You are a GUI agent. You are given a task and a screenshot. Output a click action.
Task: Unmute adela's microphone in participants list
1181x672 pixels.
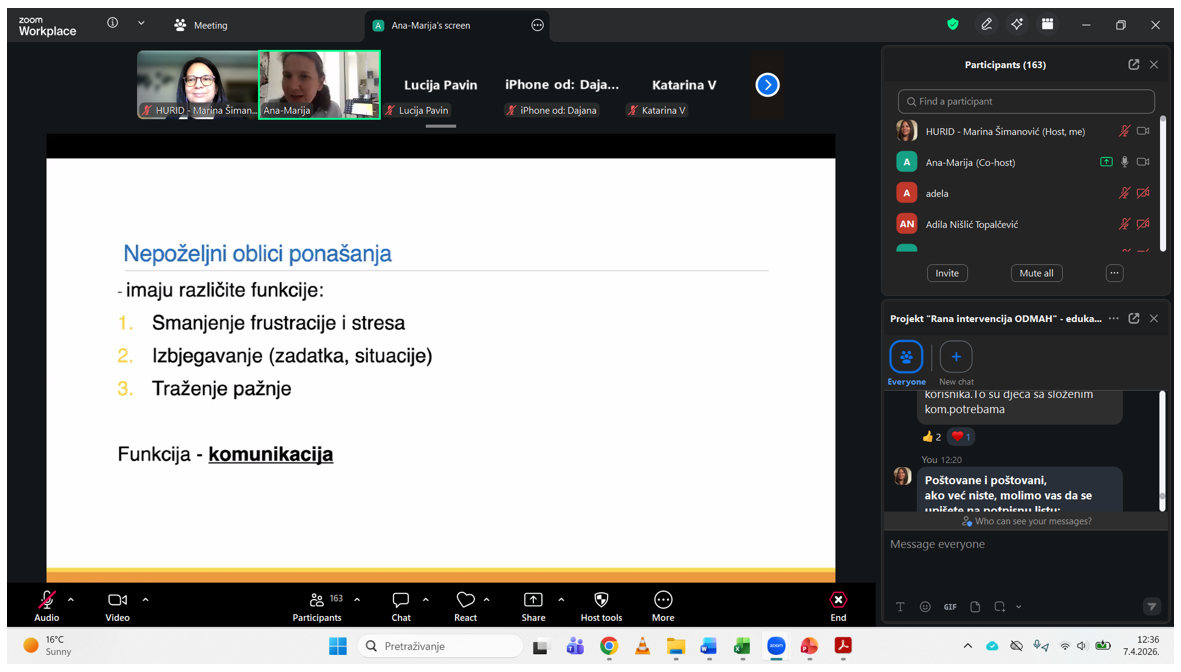[1124, 193]
